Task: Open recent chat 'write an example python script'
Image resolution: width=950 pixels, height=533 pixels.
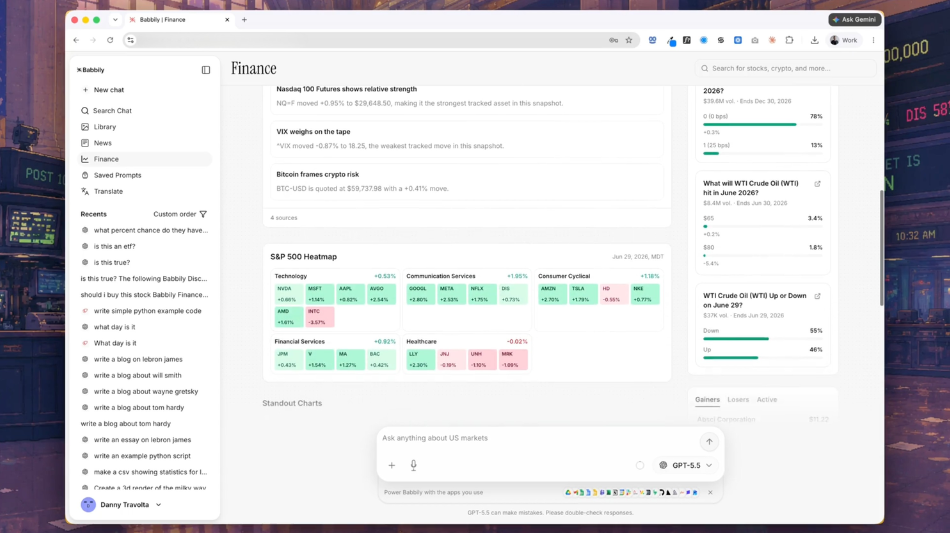Action: 142,456
